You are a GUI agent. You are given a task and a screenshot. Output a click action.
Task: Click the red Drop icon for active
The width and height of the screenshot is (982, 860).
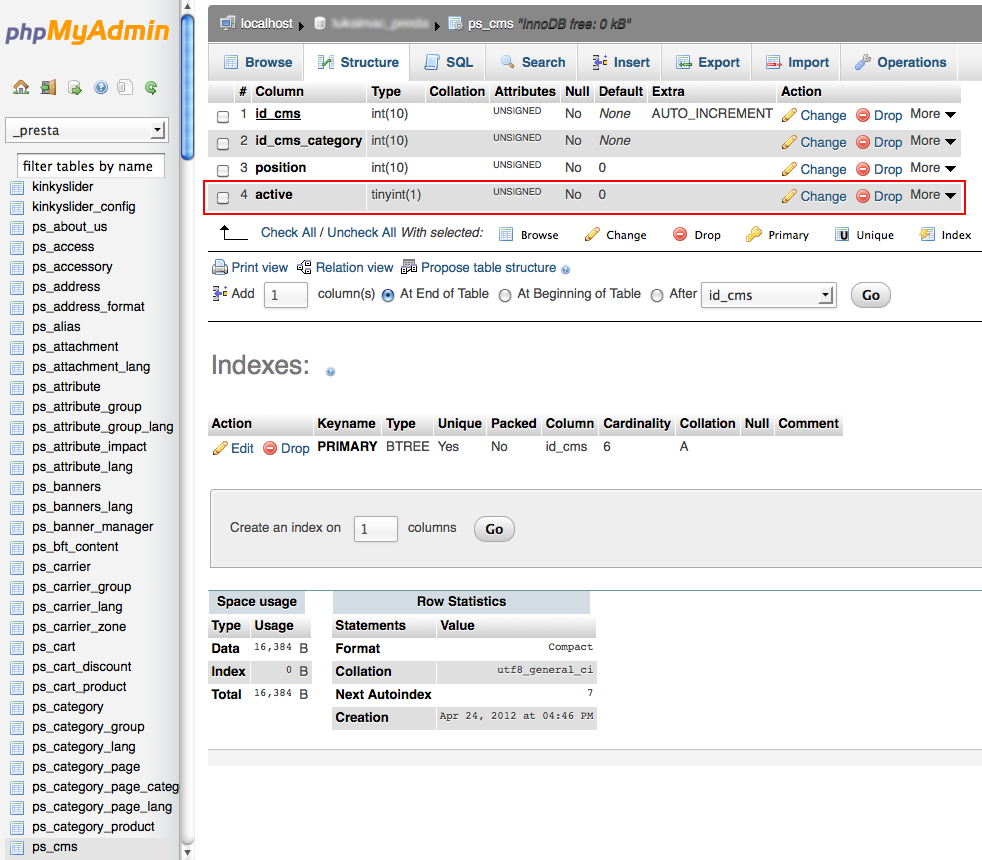[863, 196]
